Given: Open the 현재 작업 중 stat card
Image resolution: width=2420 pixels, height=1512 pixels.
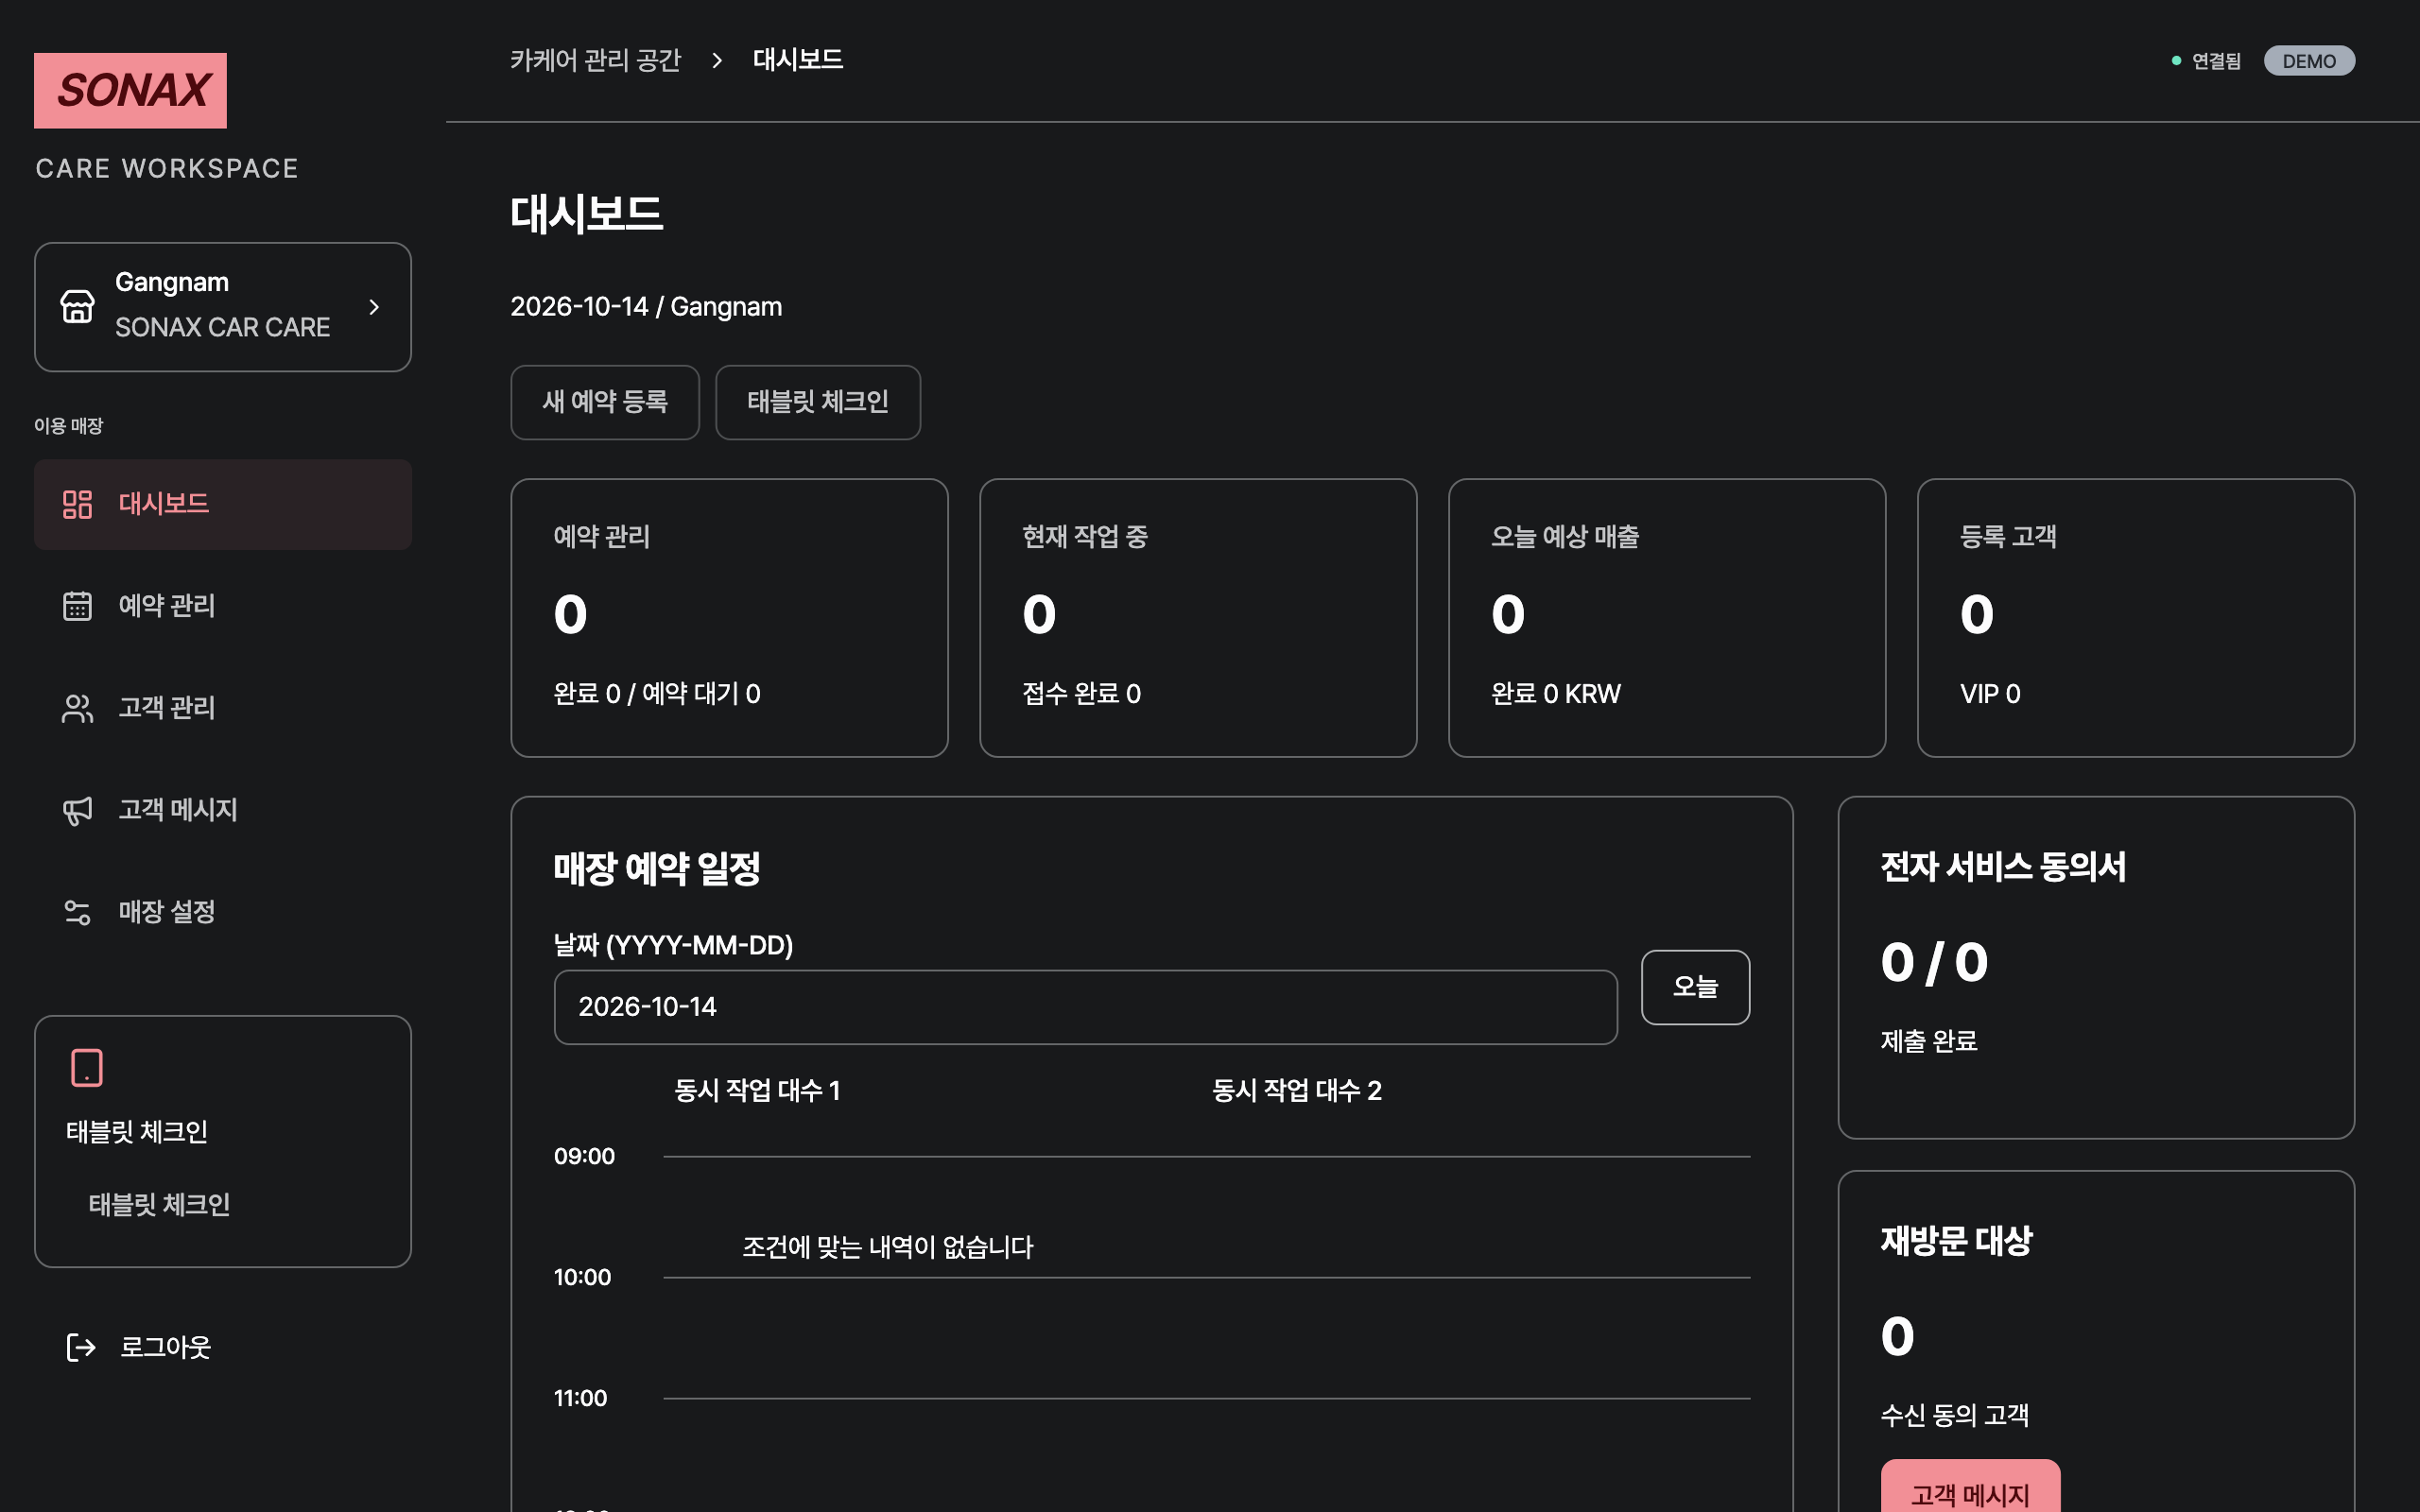Looking at the screenshot, I should (1198, 618).
